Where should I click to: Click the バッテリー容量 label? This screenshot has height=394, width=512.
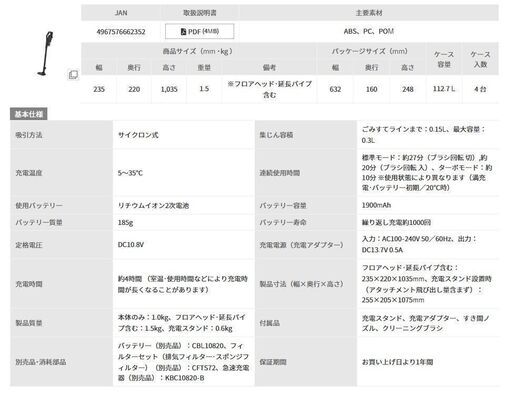pos(283,205)
